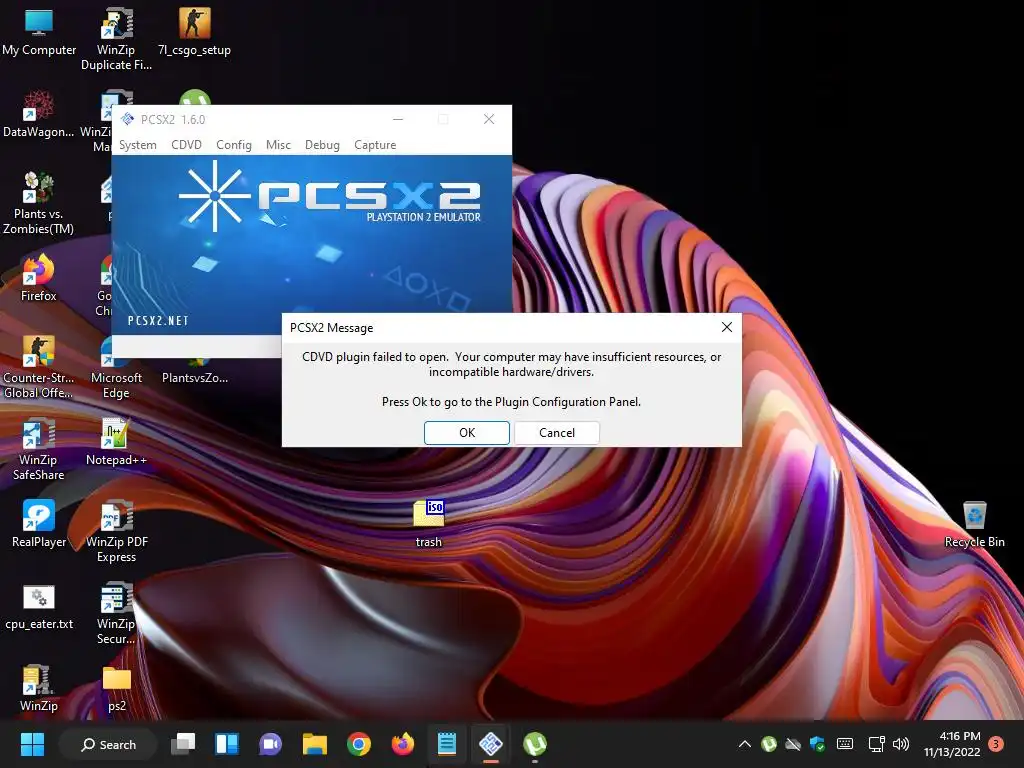Select the My Computer desktop icon
The width and height of the screenshot is (1024, 768).
[x=39, y=33]
